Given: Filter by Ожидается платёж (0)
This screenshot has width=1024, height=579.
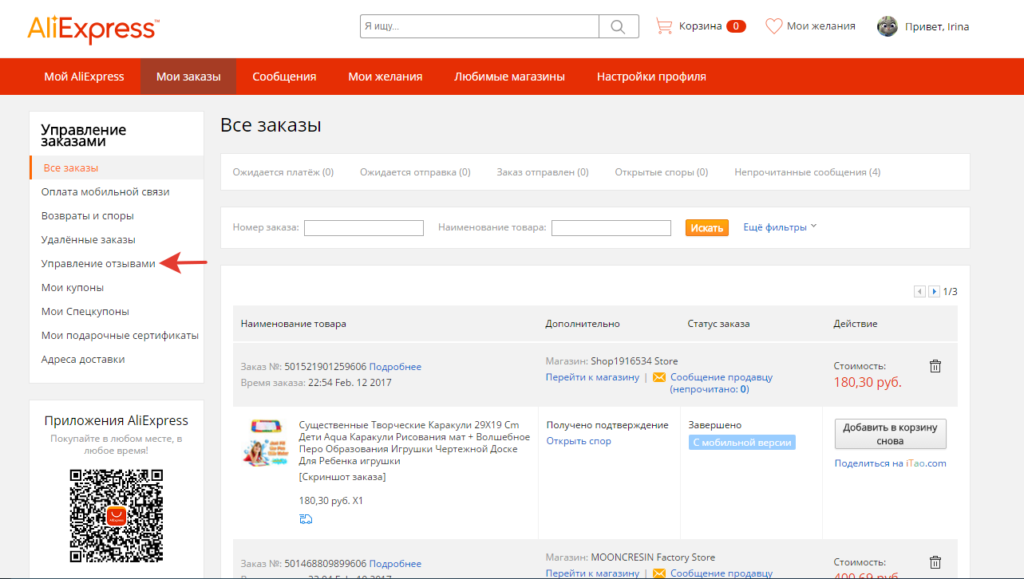Looking at the screenshot, I should click(x=283, y=172).
